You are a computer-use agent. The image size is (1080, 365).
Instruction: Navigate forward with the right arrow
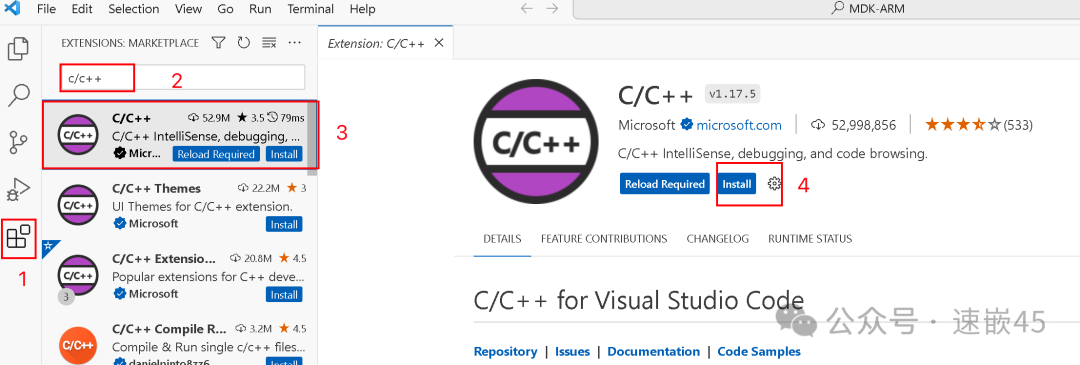[552, 9]
